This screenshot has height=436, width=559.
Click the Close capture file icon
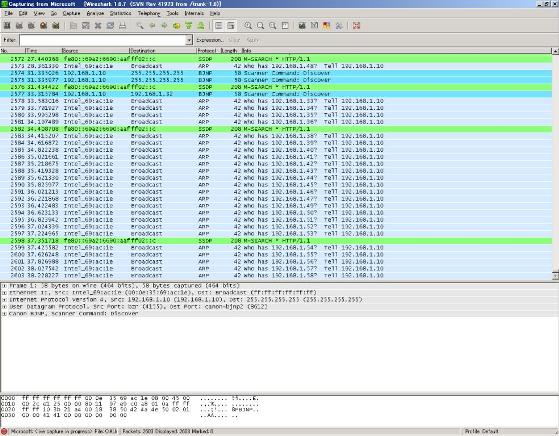point(98,26)
